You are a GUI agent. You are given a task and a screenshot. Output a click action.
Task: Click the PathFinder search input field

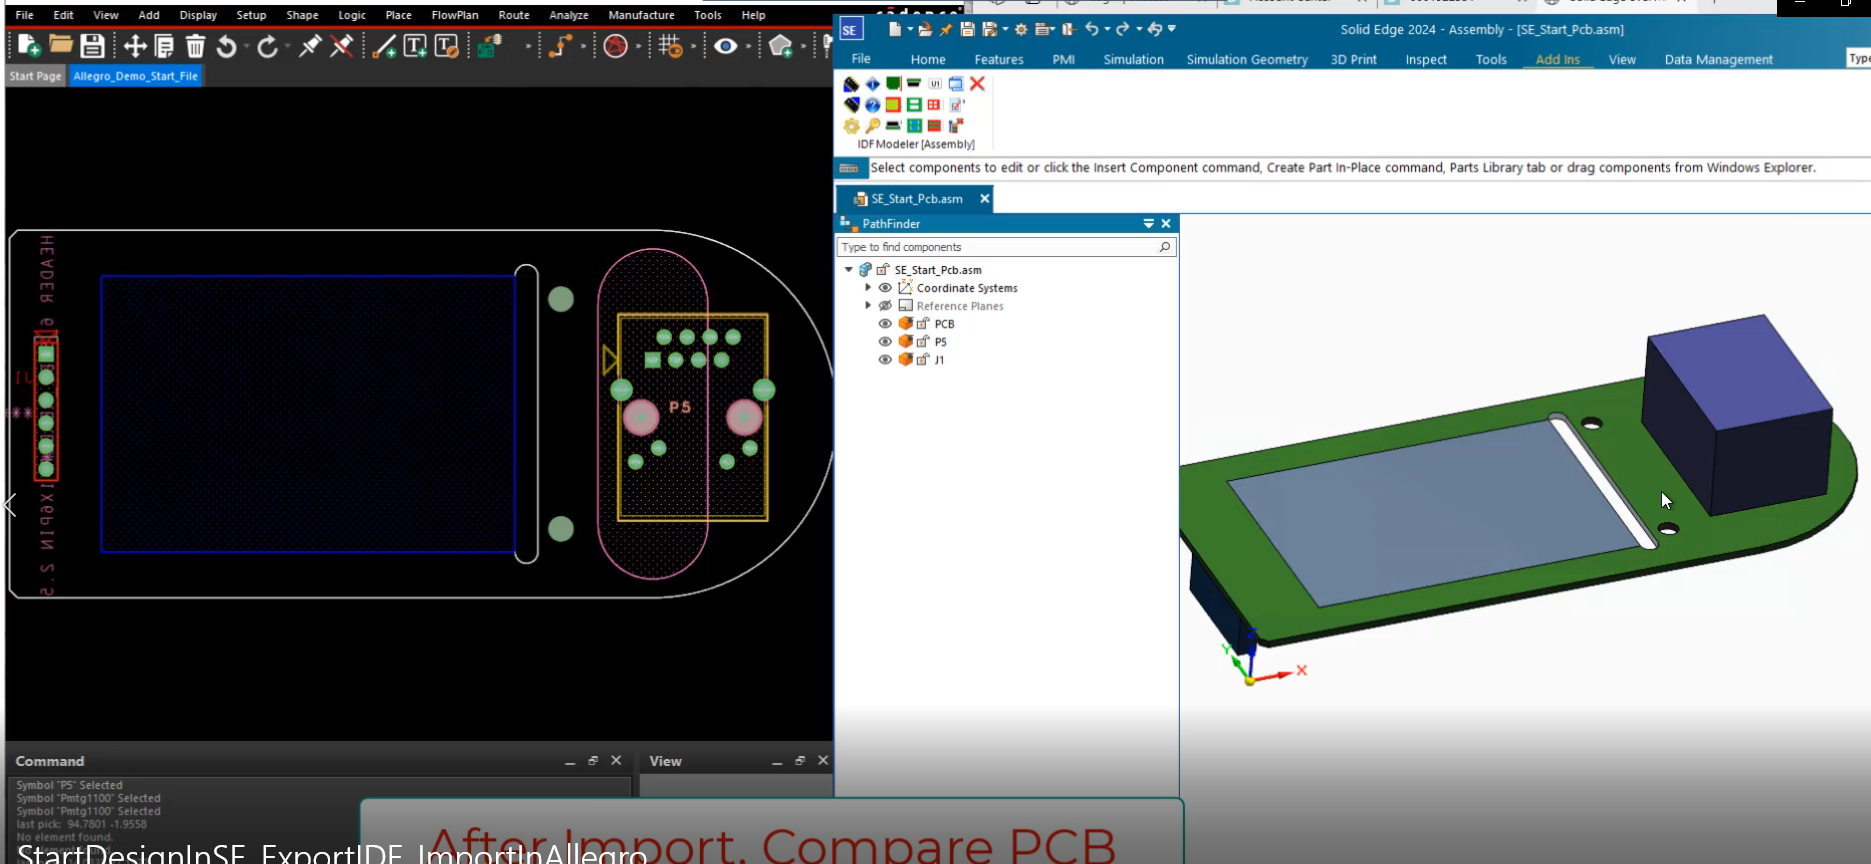1006,247
